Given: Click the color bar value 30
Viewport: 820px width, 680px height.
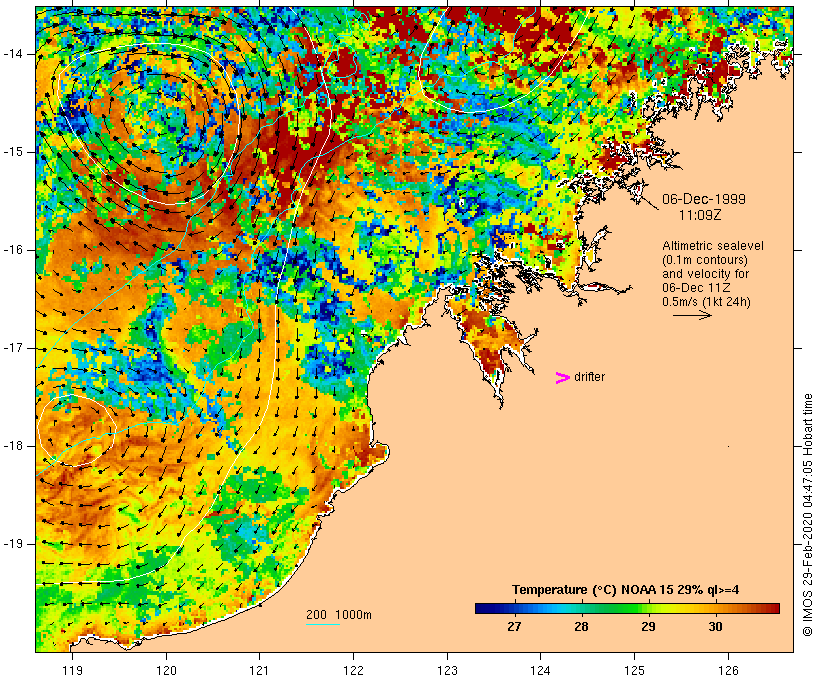Looking at the screenshot, I should coord(715,626).
